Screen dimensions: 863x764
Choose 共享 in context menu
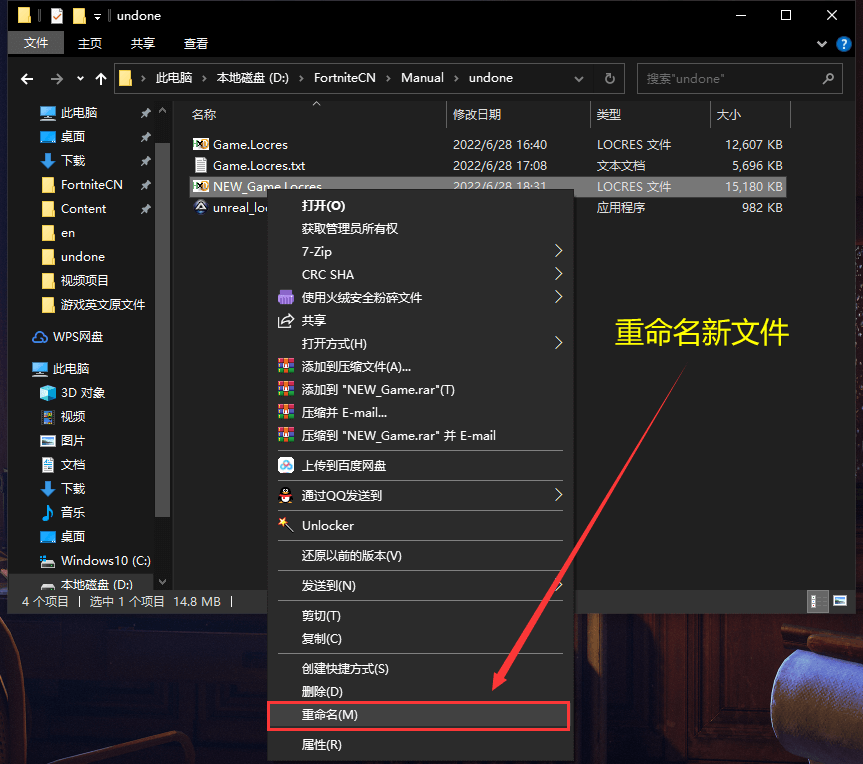coord(420,320)
